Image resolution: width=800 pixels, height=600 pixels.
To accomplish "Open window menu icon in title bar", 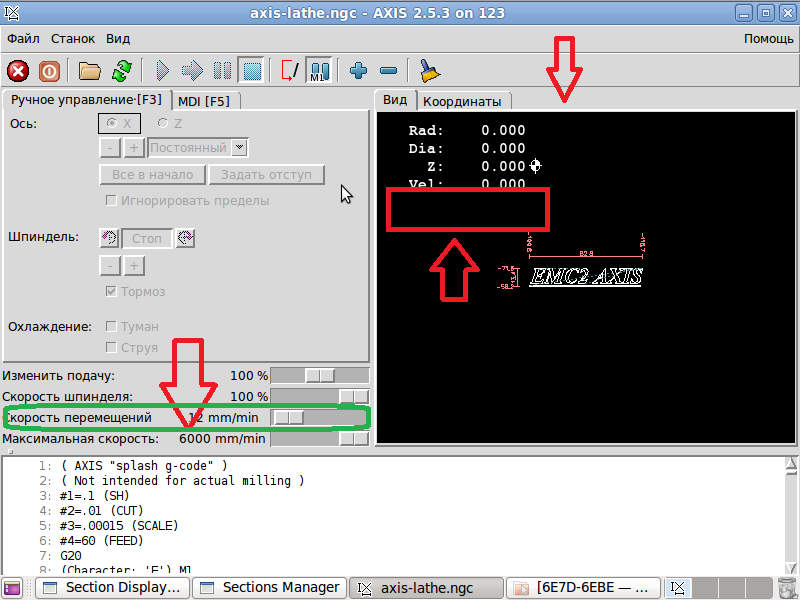I will [x=11, y=13].
